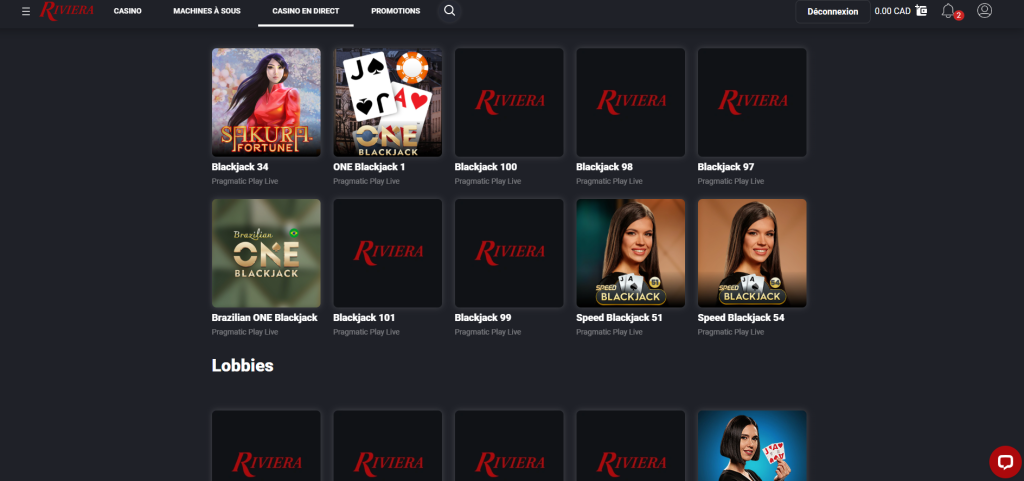This screenshot has width=1024, height=481.
Task: Click Pragmatic Play Live under Speed Blackjack 54
Action: tap(731, 332)
